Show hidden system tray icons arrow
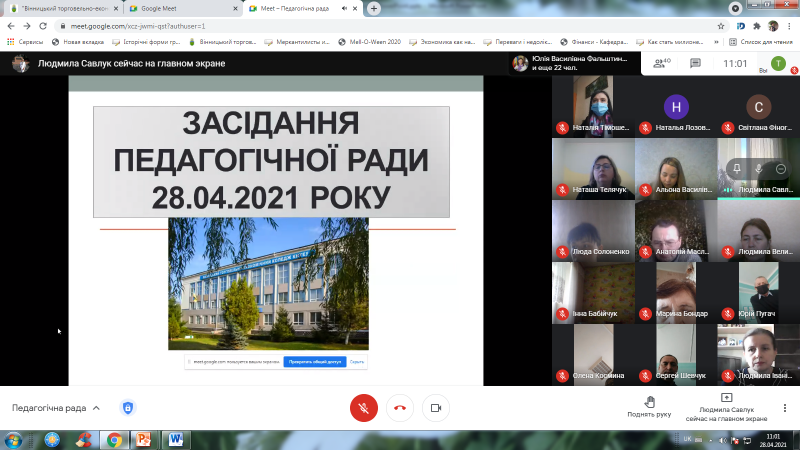This screenshot has height=450, width=800. [711, 440]
